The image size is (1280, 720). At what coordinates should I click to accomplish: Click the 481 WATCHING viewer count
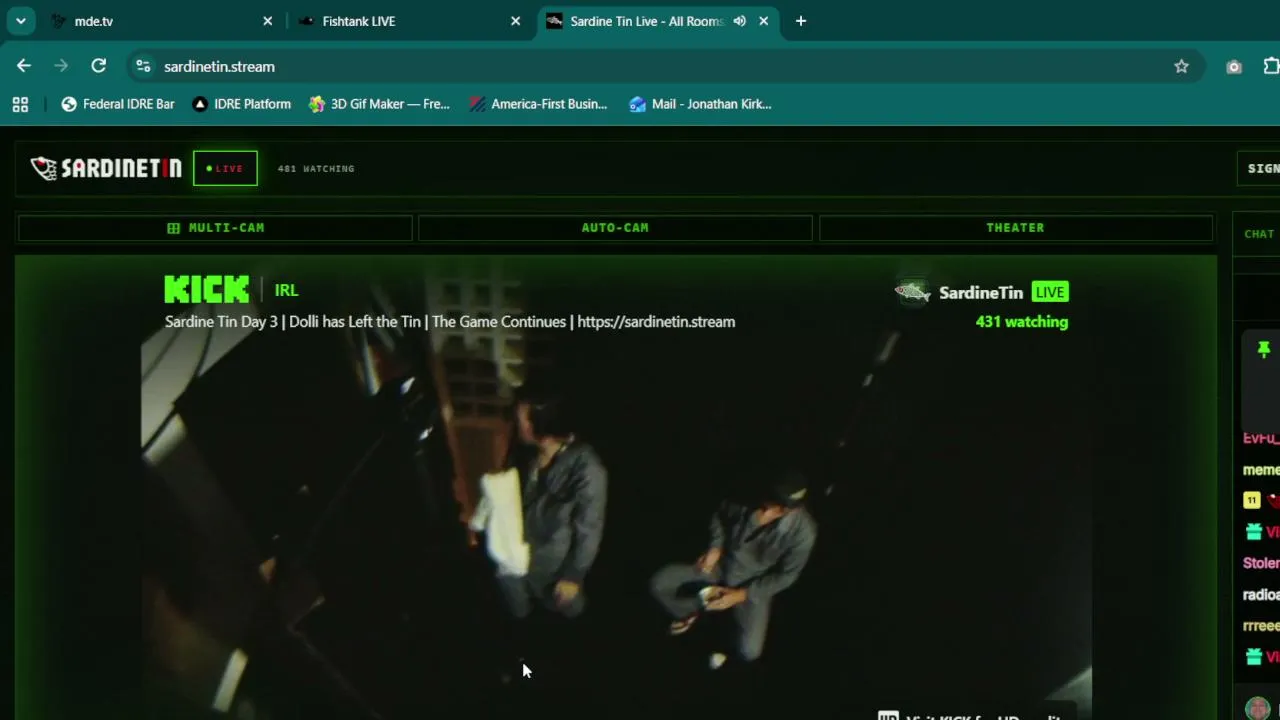pos(316,169)
